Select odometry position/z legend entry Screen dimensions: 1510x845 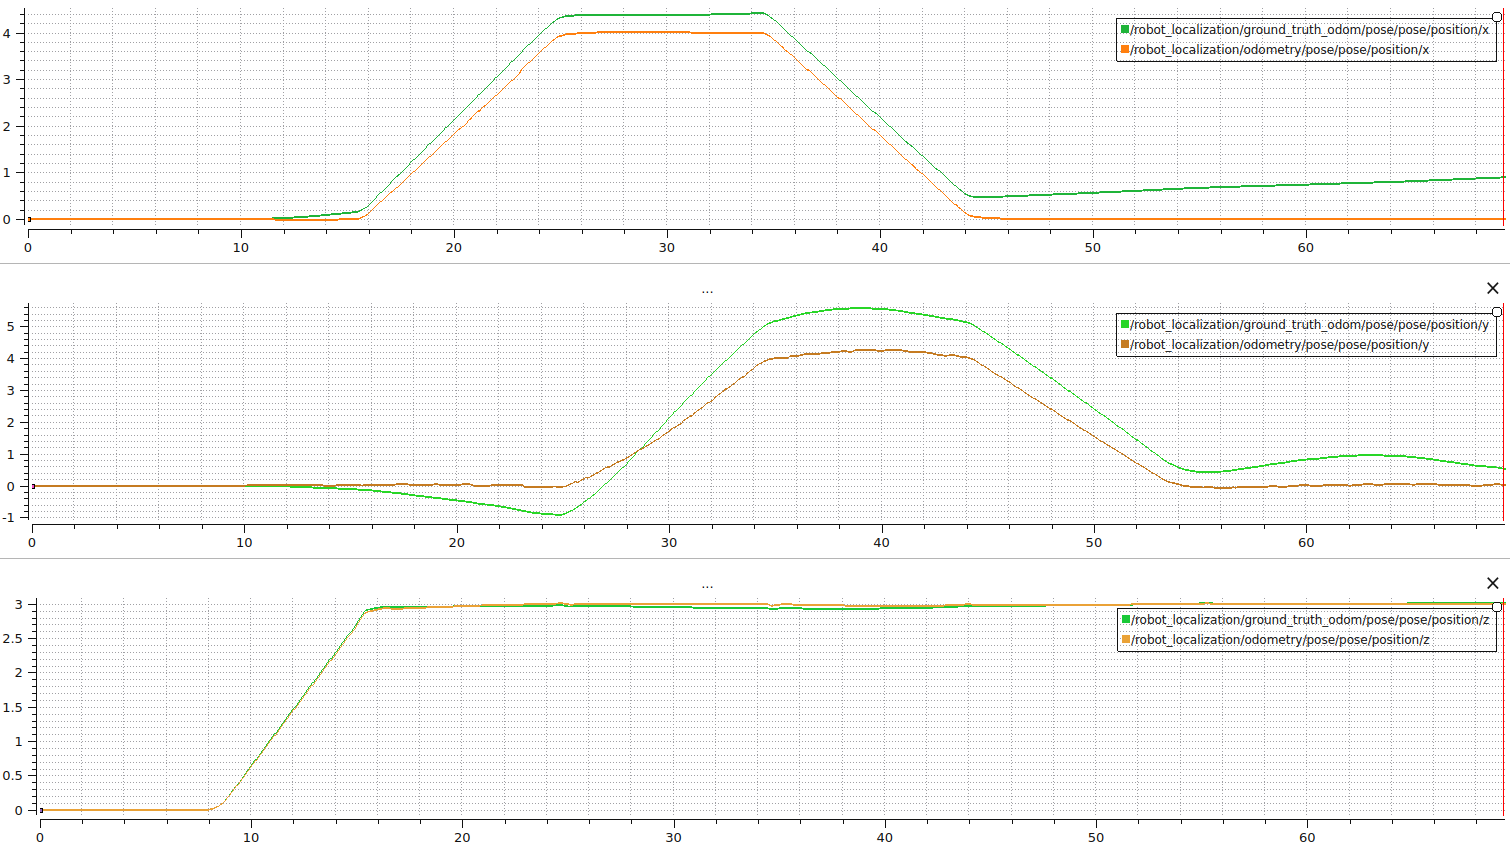(1279, 640)
